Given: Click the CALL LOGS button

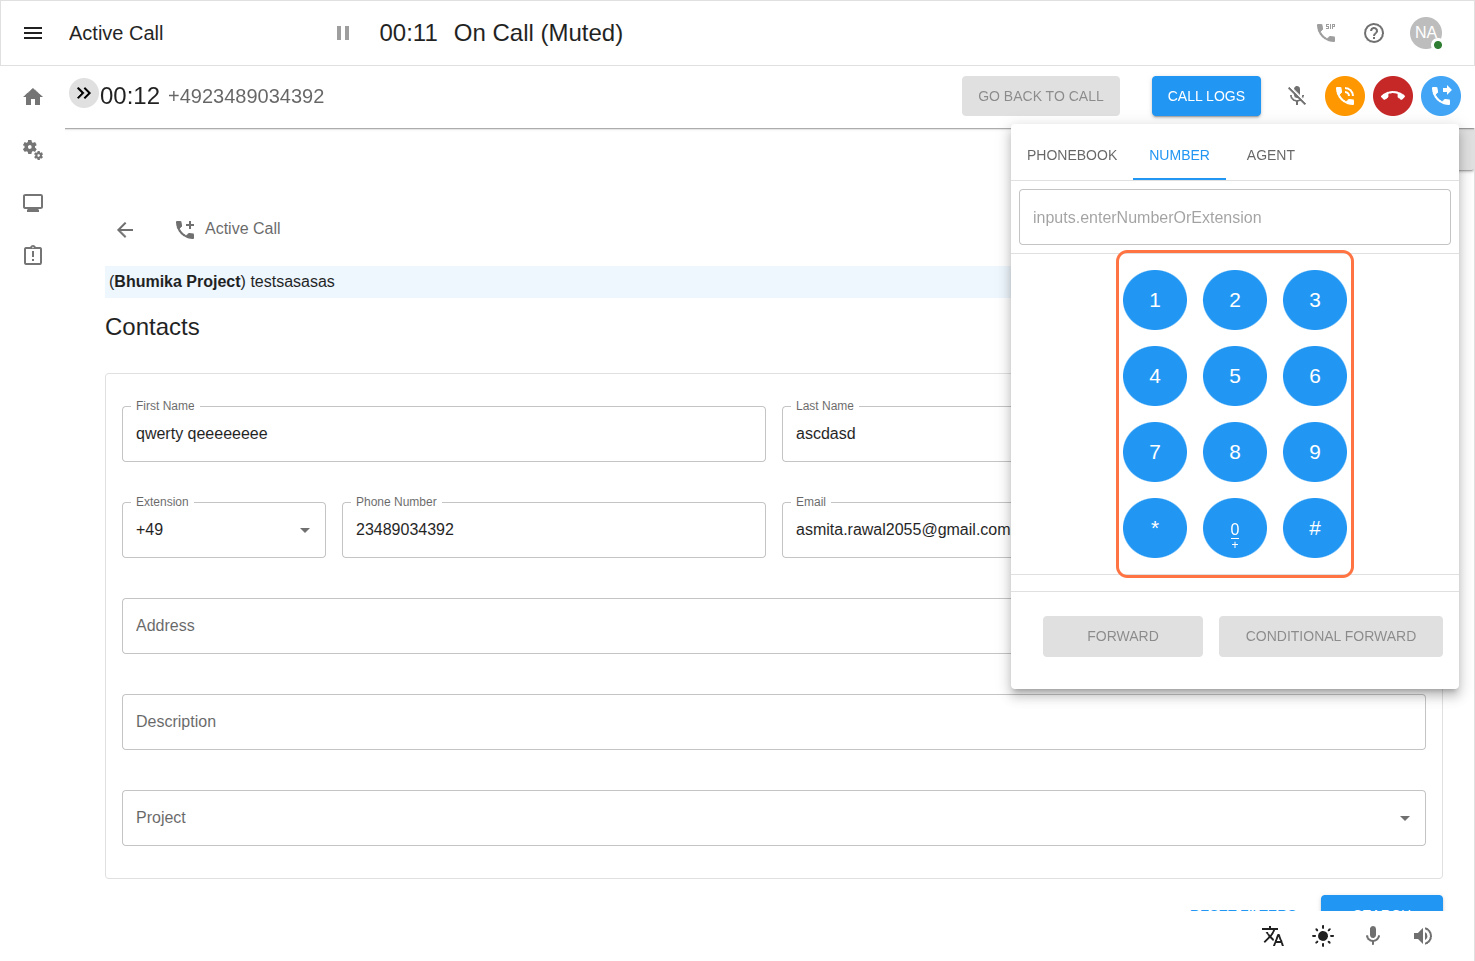Looking at the screenshot, I should 1205,96.
